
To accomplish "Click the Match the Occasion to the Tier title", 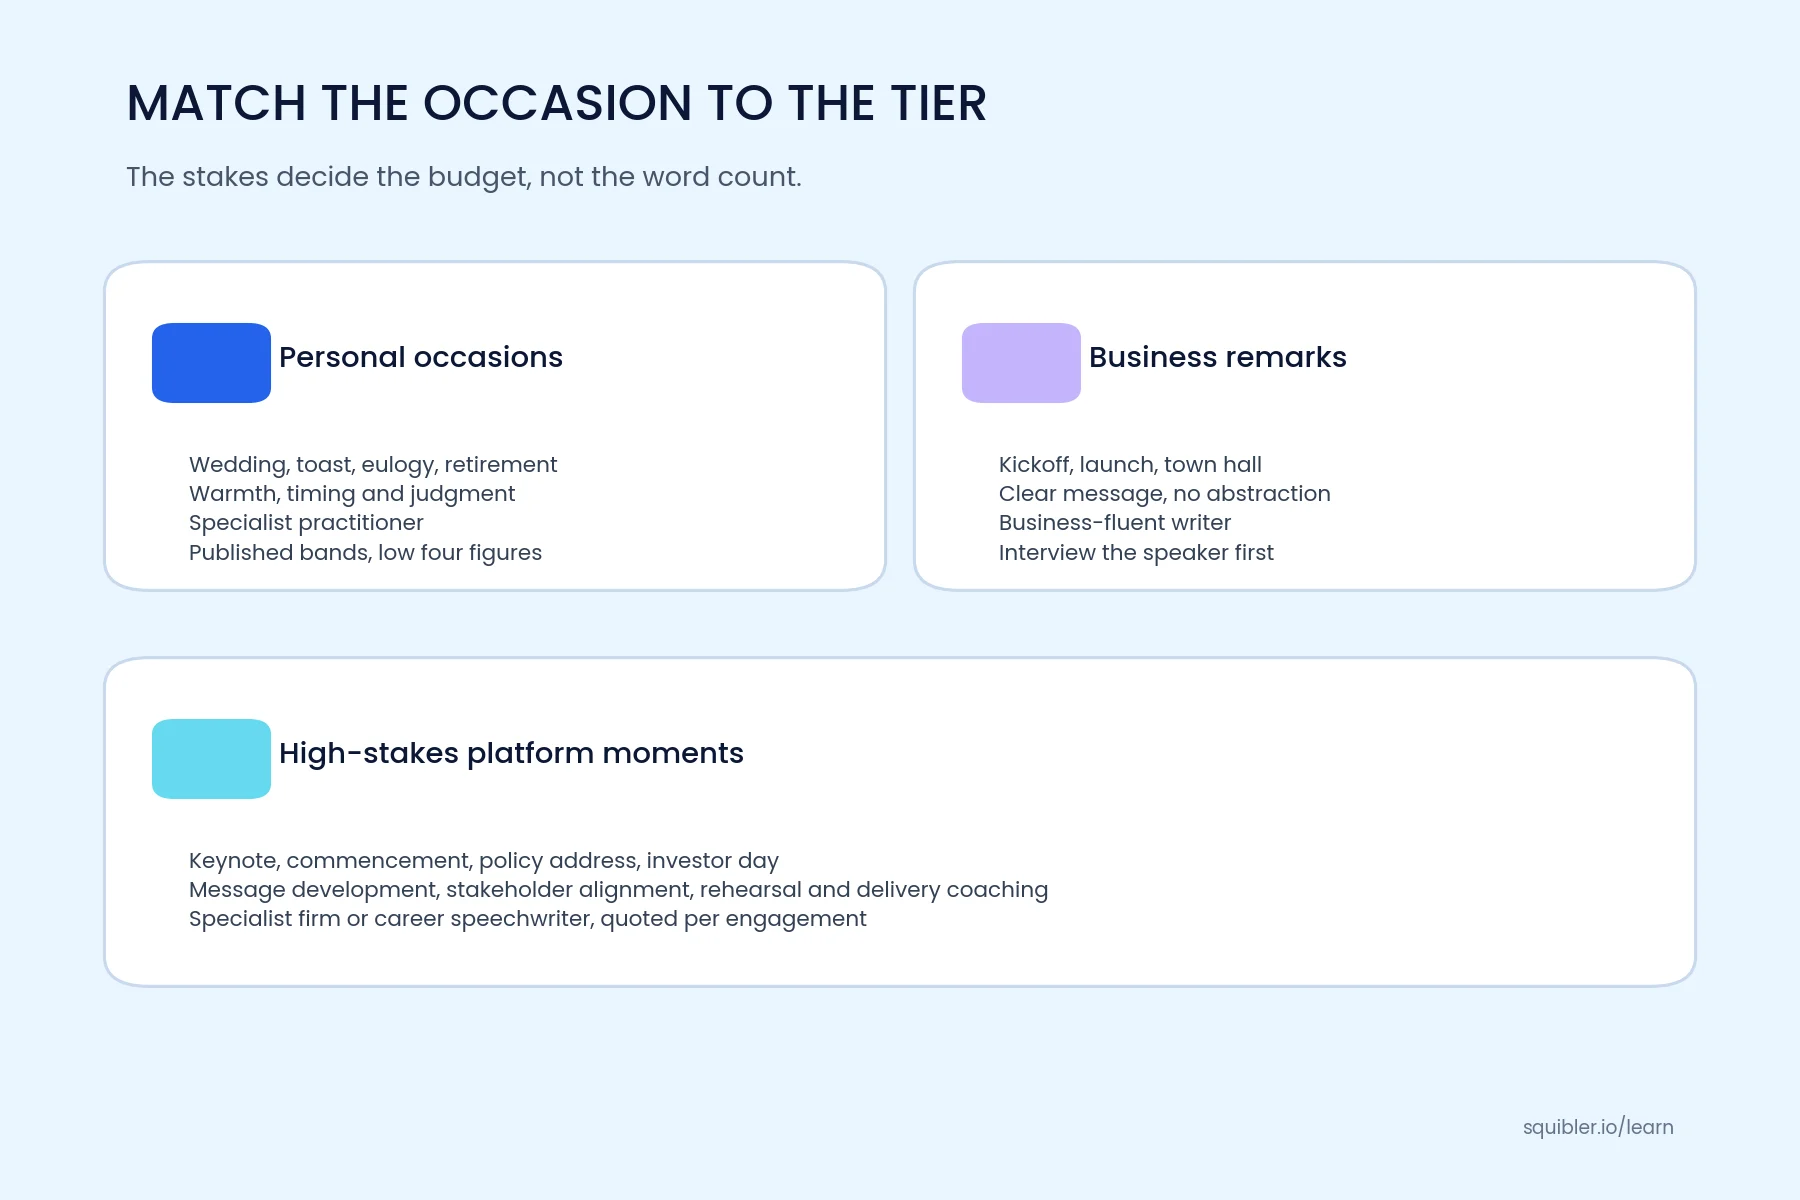I will tap(557, 103).
